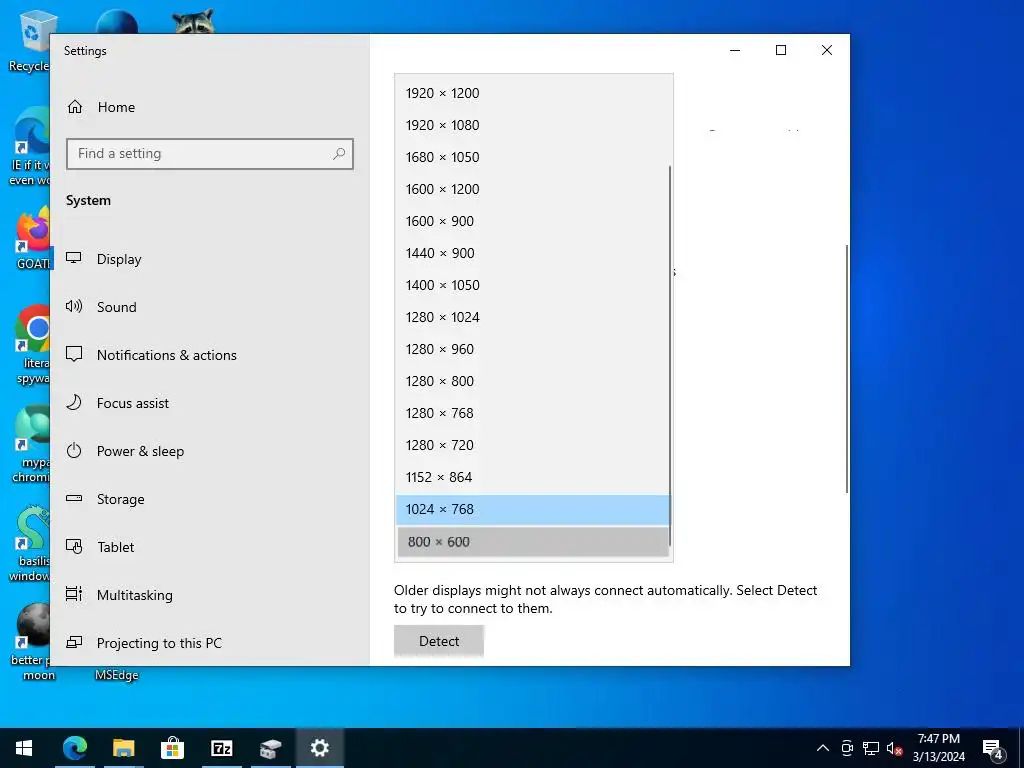
Task: Show hidden system tray icons
Action: tap(823, 748)
